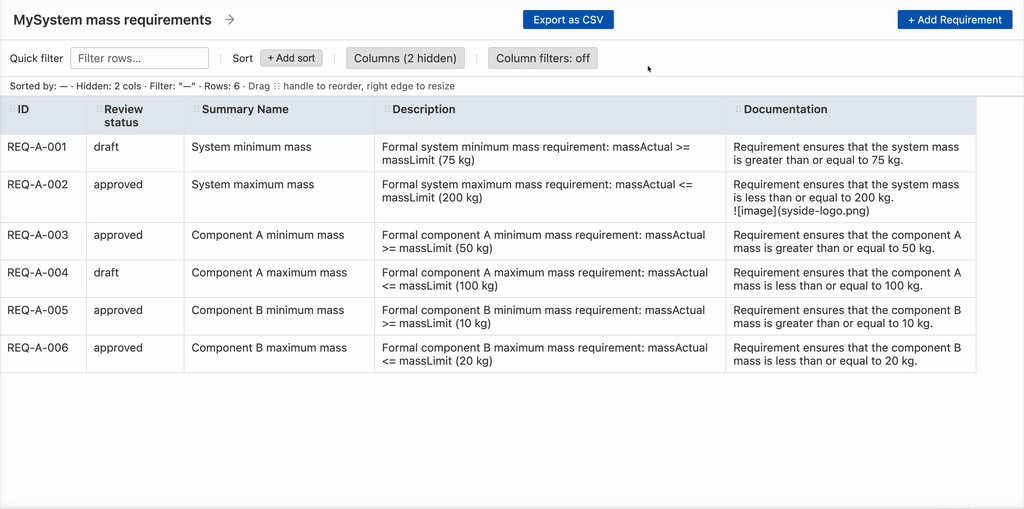The image size is (1024, 509).
Task: Click System maximum mass cell
Action: point(280,197)
